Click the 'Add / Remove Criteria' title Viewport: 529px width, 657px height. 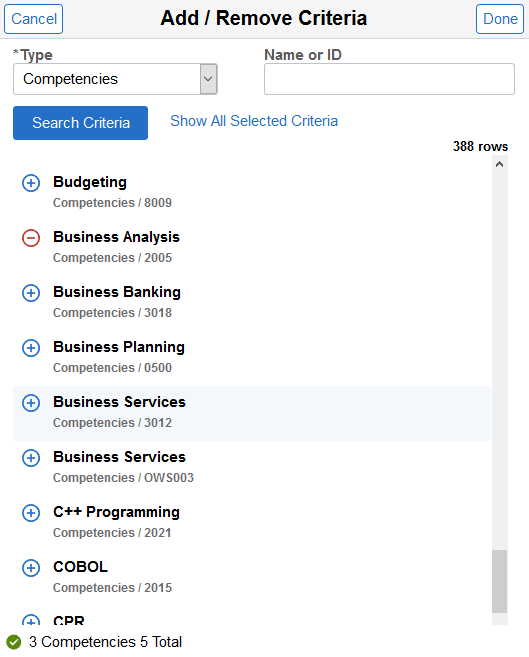(x=264, y=18)
